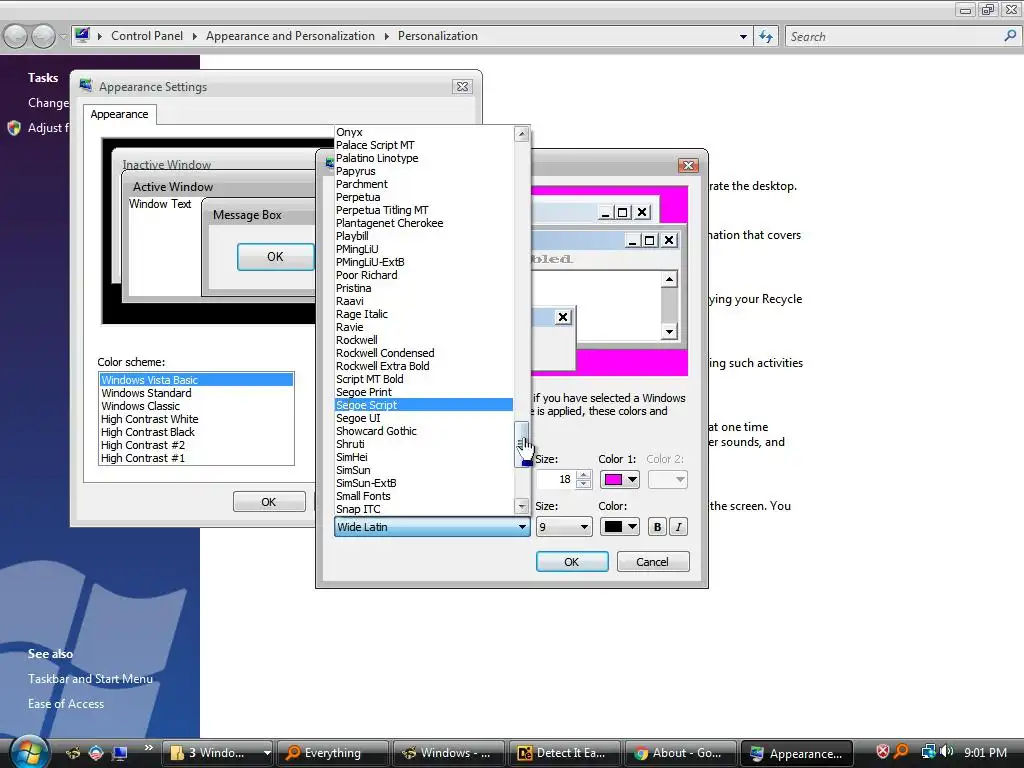Choose High Contrast Black scheme

(196, 432)
